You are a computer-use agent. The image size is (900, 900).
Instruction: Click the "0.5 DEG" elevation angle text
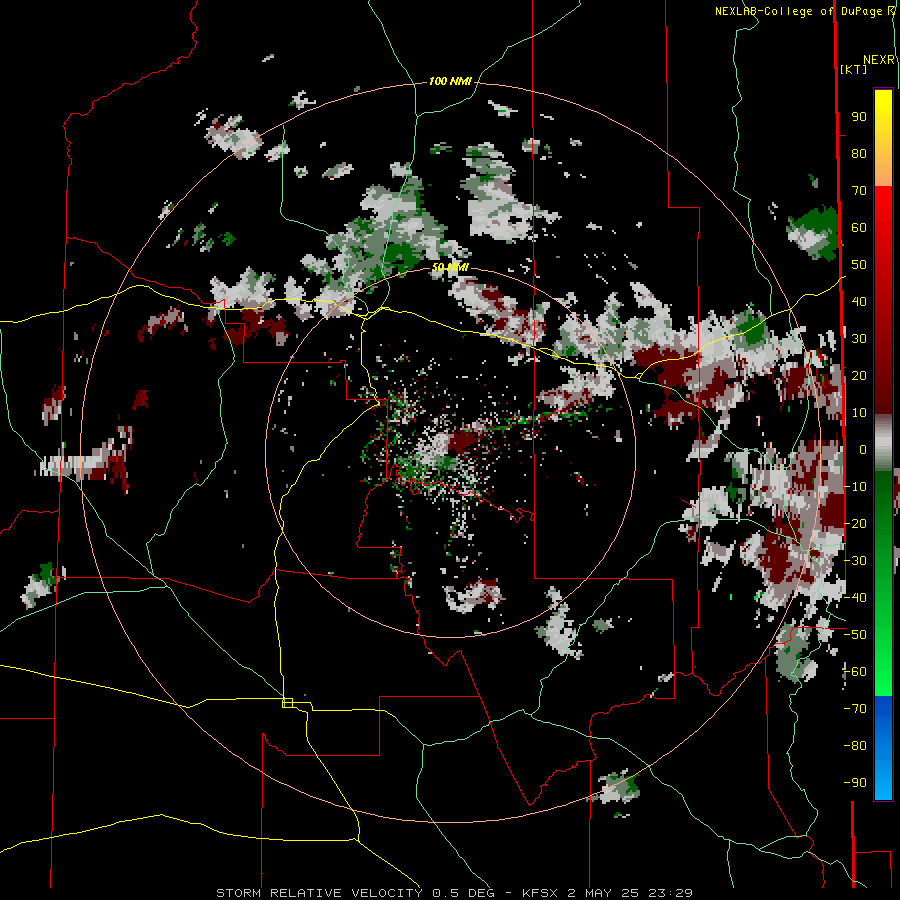(462, 893)
